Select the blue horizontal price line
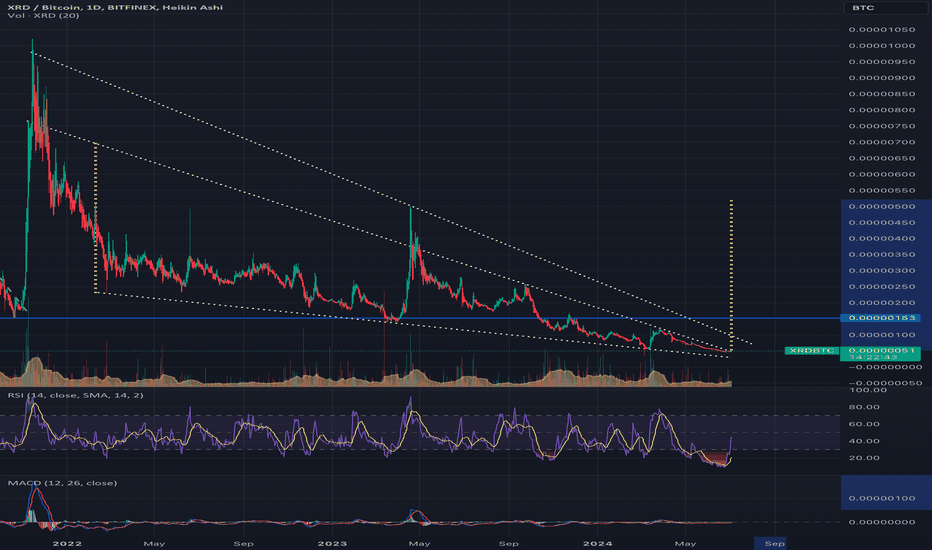The height and width of the screenshot is (550, 932). [x=420, y=318]
